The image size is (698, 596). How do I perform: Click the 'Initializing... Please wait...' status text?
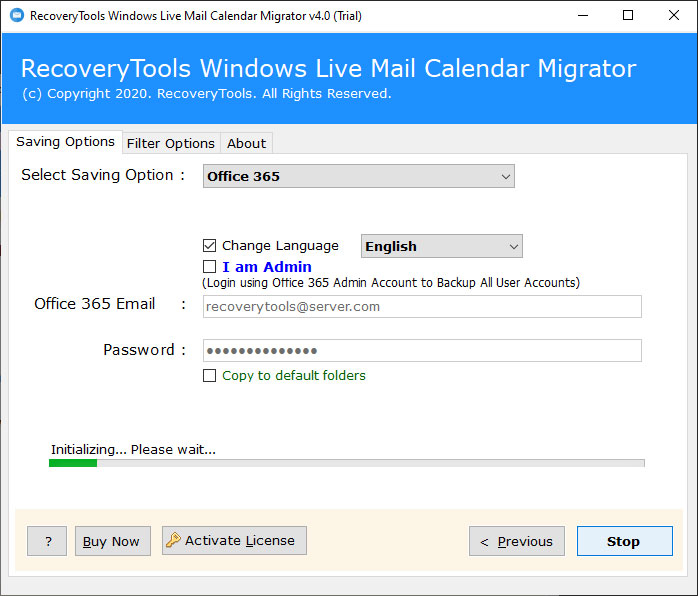133,450
